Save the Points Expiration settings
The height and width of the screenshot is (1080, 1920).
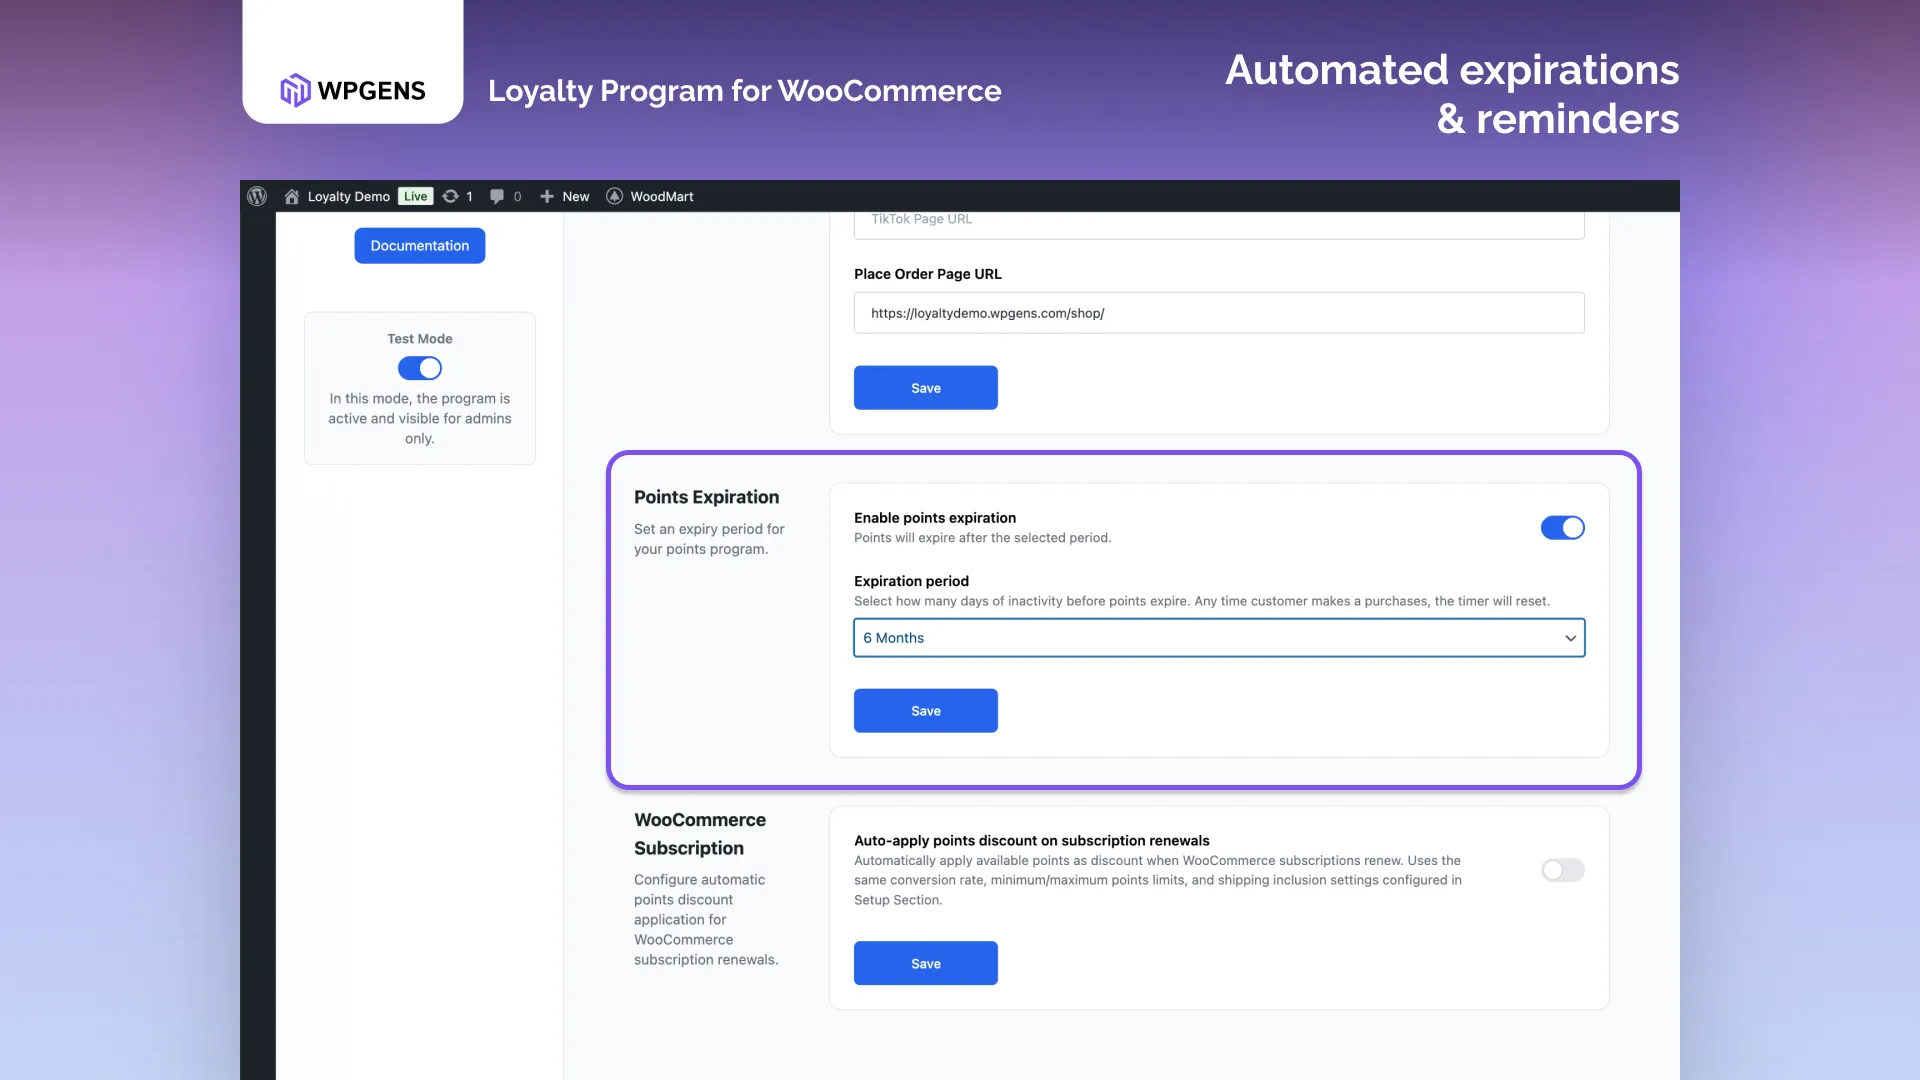pyautogui.click(x=925, y=710)
